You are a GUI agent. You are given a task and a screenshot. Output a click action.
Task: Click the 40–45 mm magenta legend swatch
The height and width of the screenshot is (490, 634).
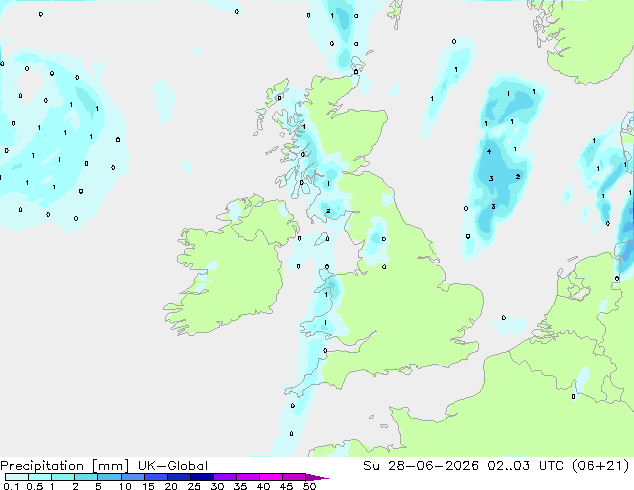tap(271, 477)
